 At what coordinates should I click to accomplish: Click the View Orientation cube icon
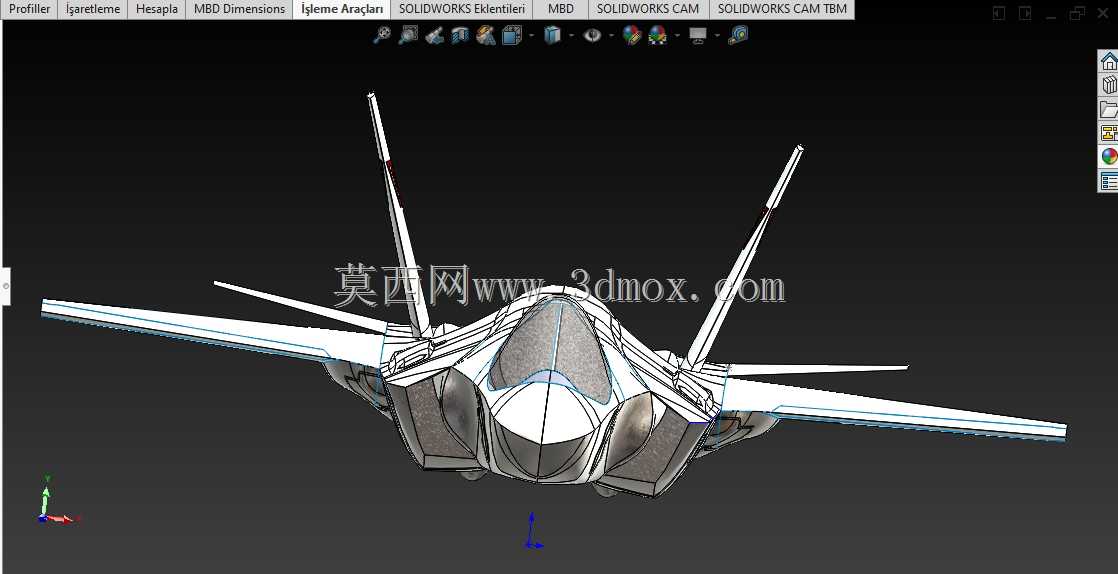click(x=512, y=35)
